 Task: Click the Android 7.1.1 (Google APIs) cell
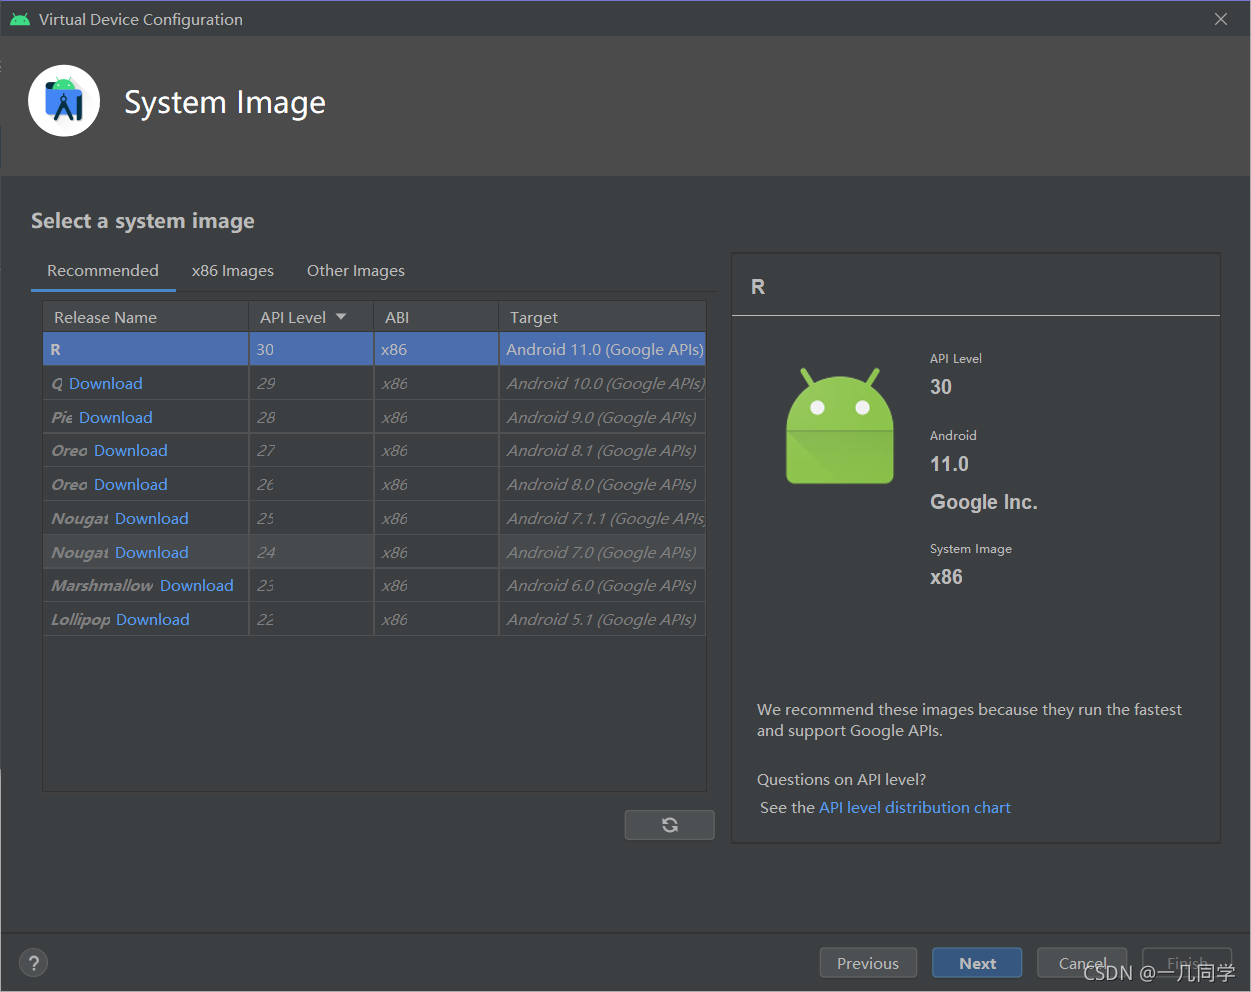(x=602, y=519)
